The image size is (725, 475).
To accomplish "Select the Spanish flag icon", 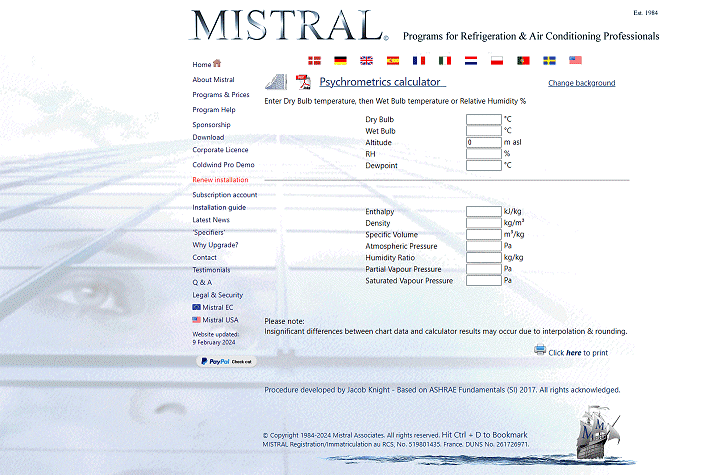I will tap(393, 60).
